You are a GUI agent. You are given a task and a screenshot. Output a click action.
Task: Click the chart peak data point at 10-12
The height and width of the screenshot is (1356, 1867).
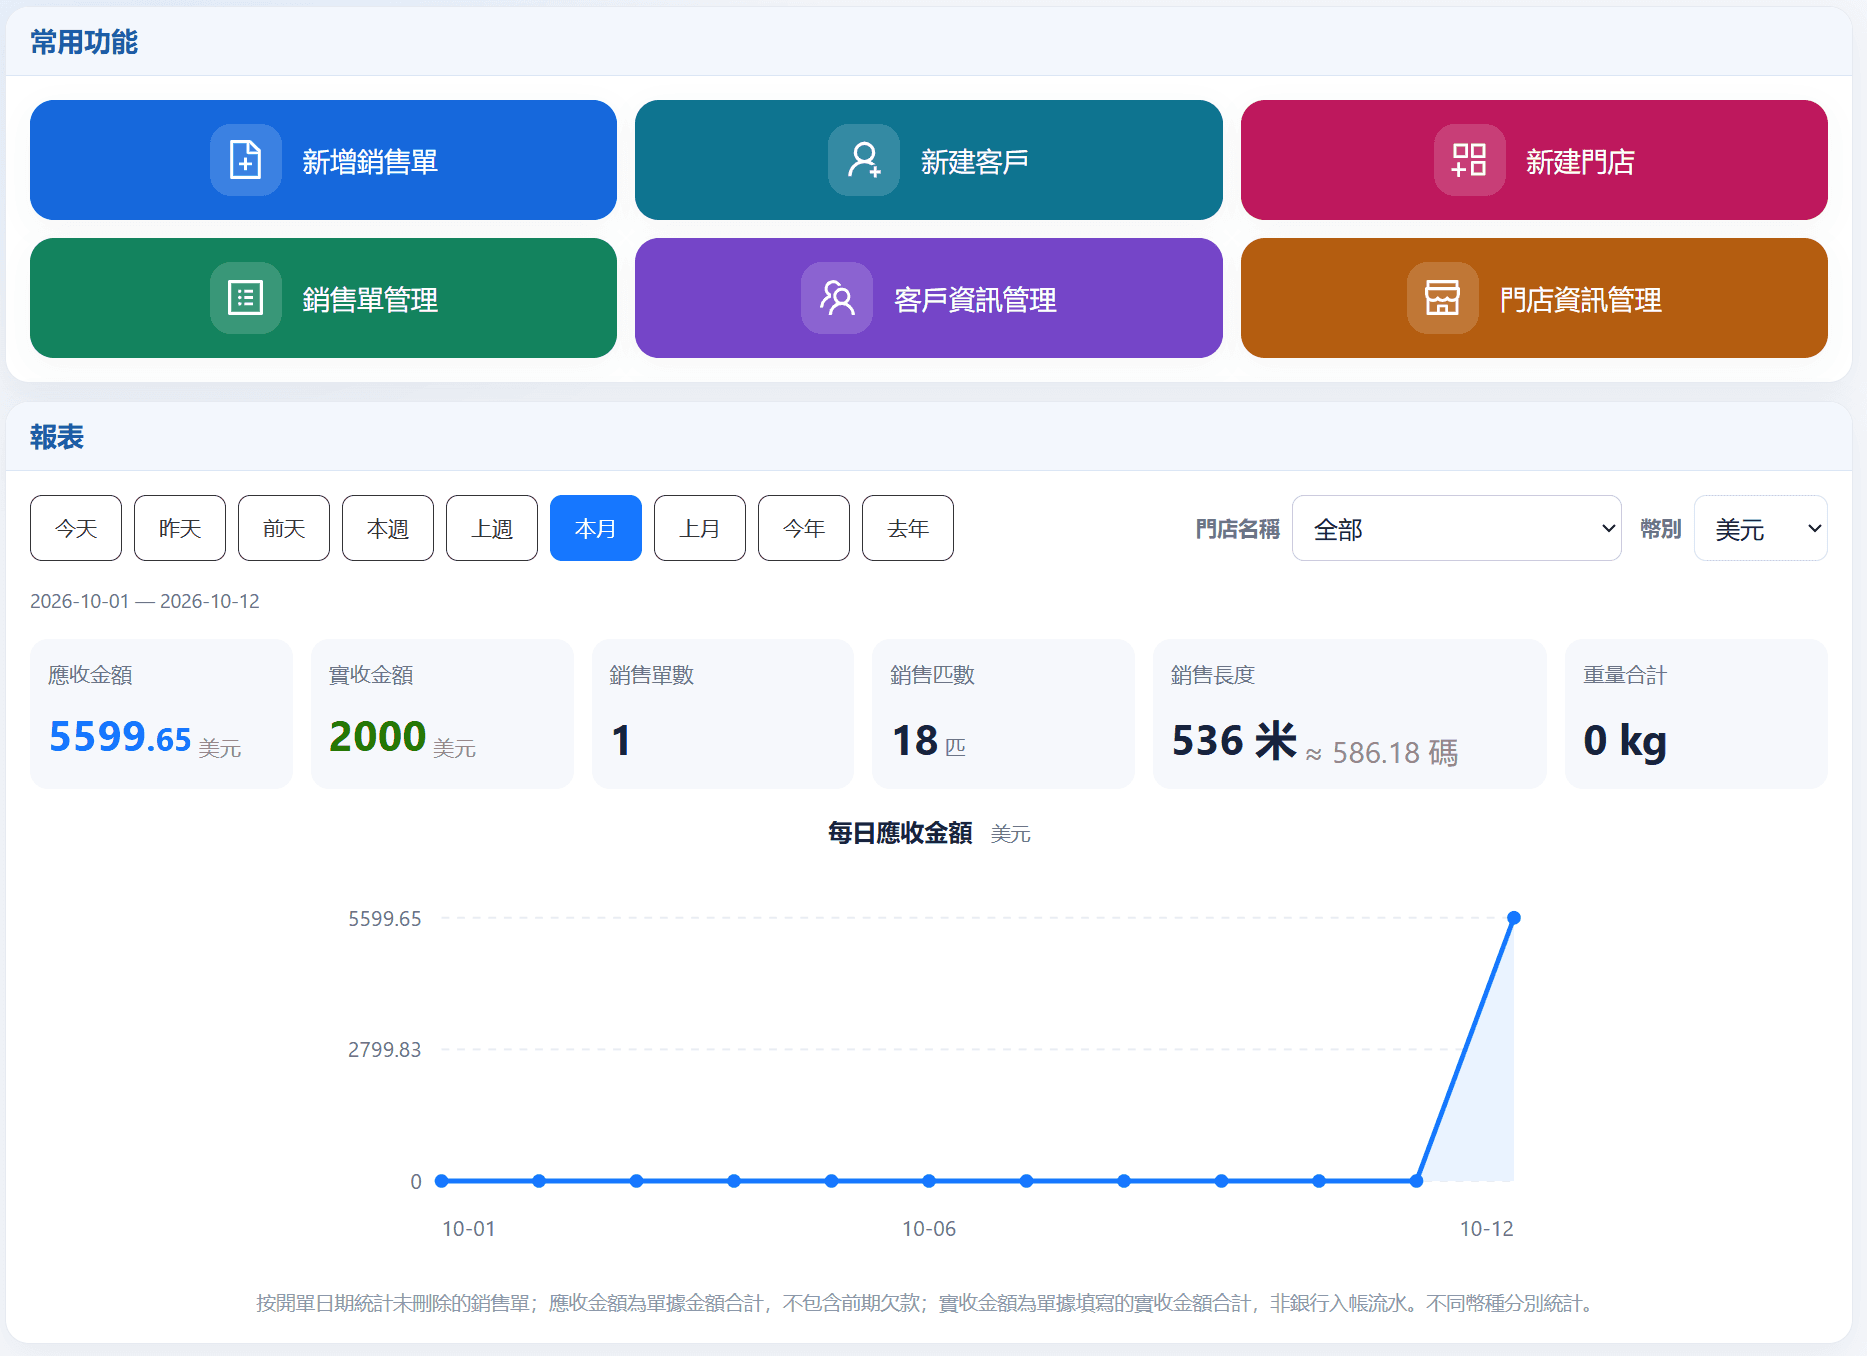1514,918
